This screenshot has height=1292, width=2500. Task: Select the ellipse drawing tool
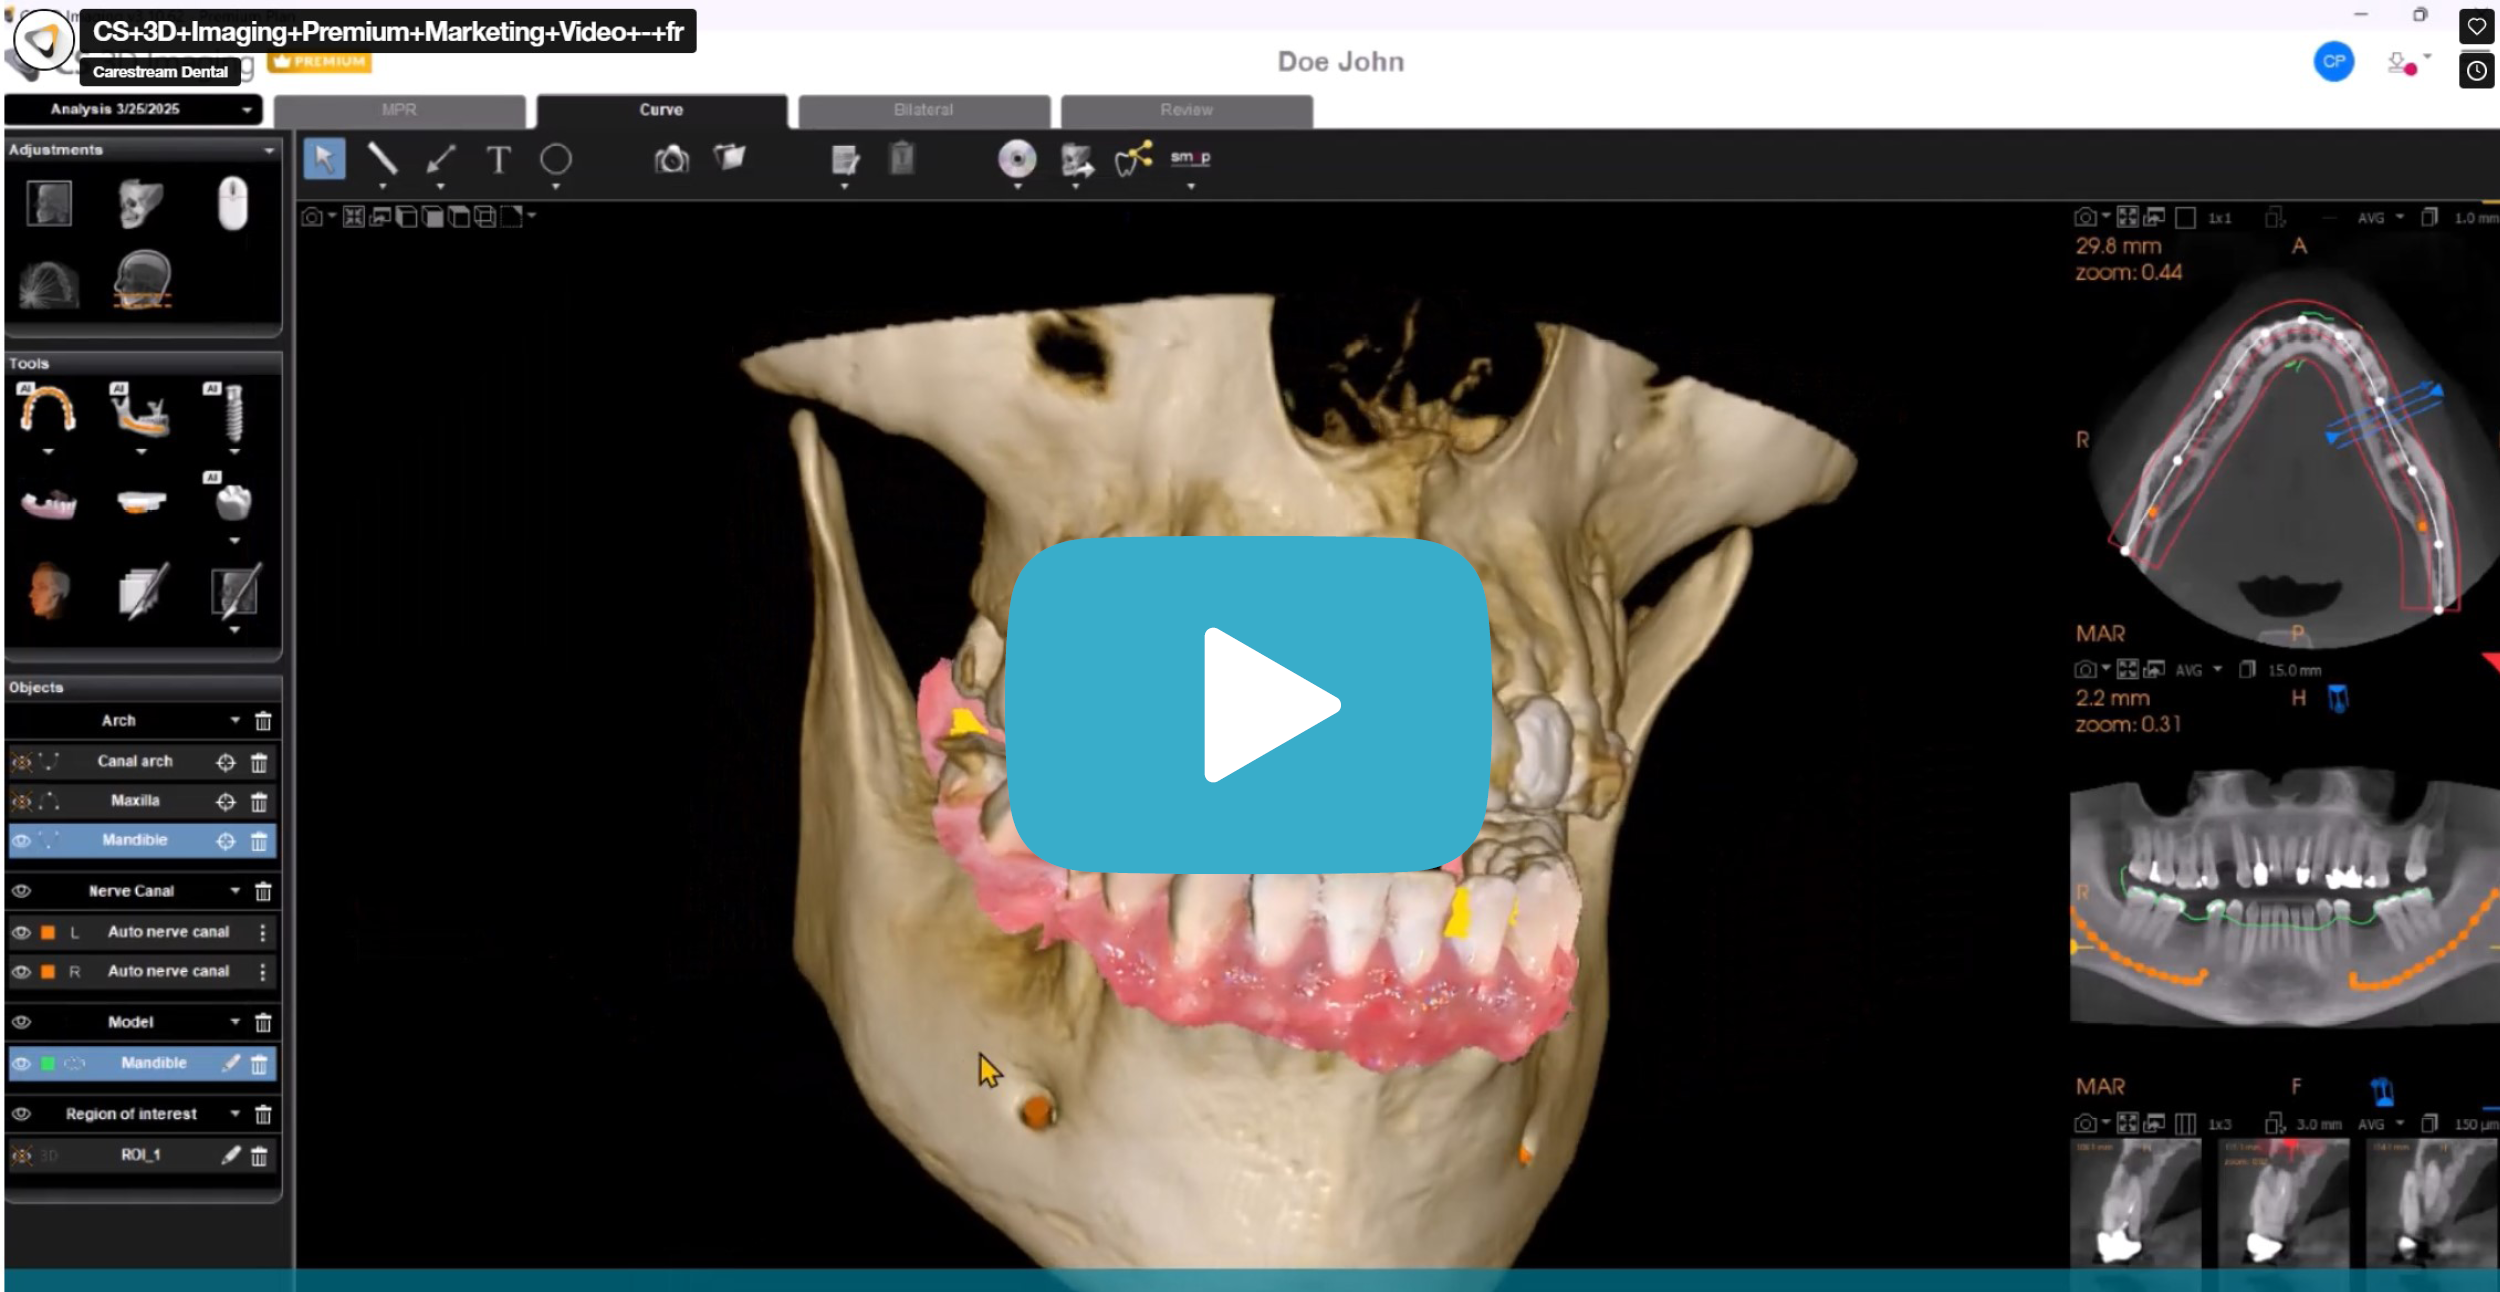tap(556, 159)
